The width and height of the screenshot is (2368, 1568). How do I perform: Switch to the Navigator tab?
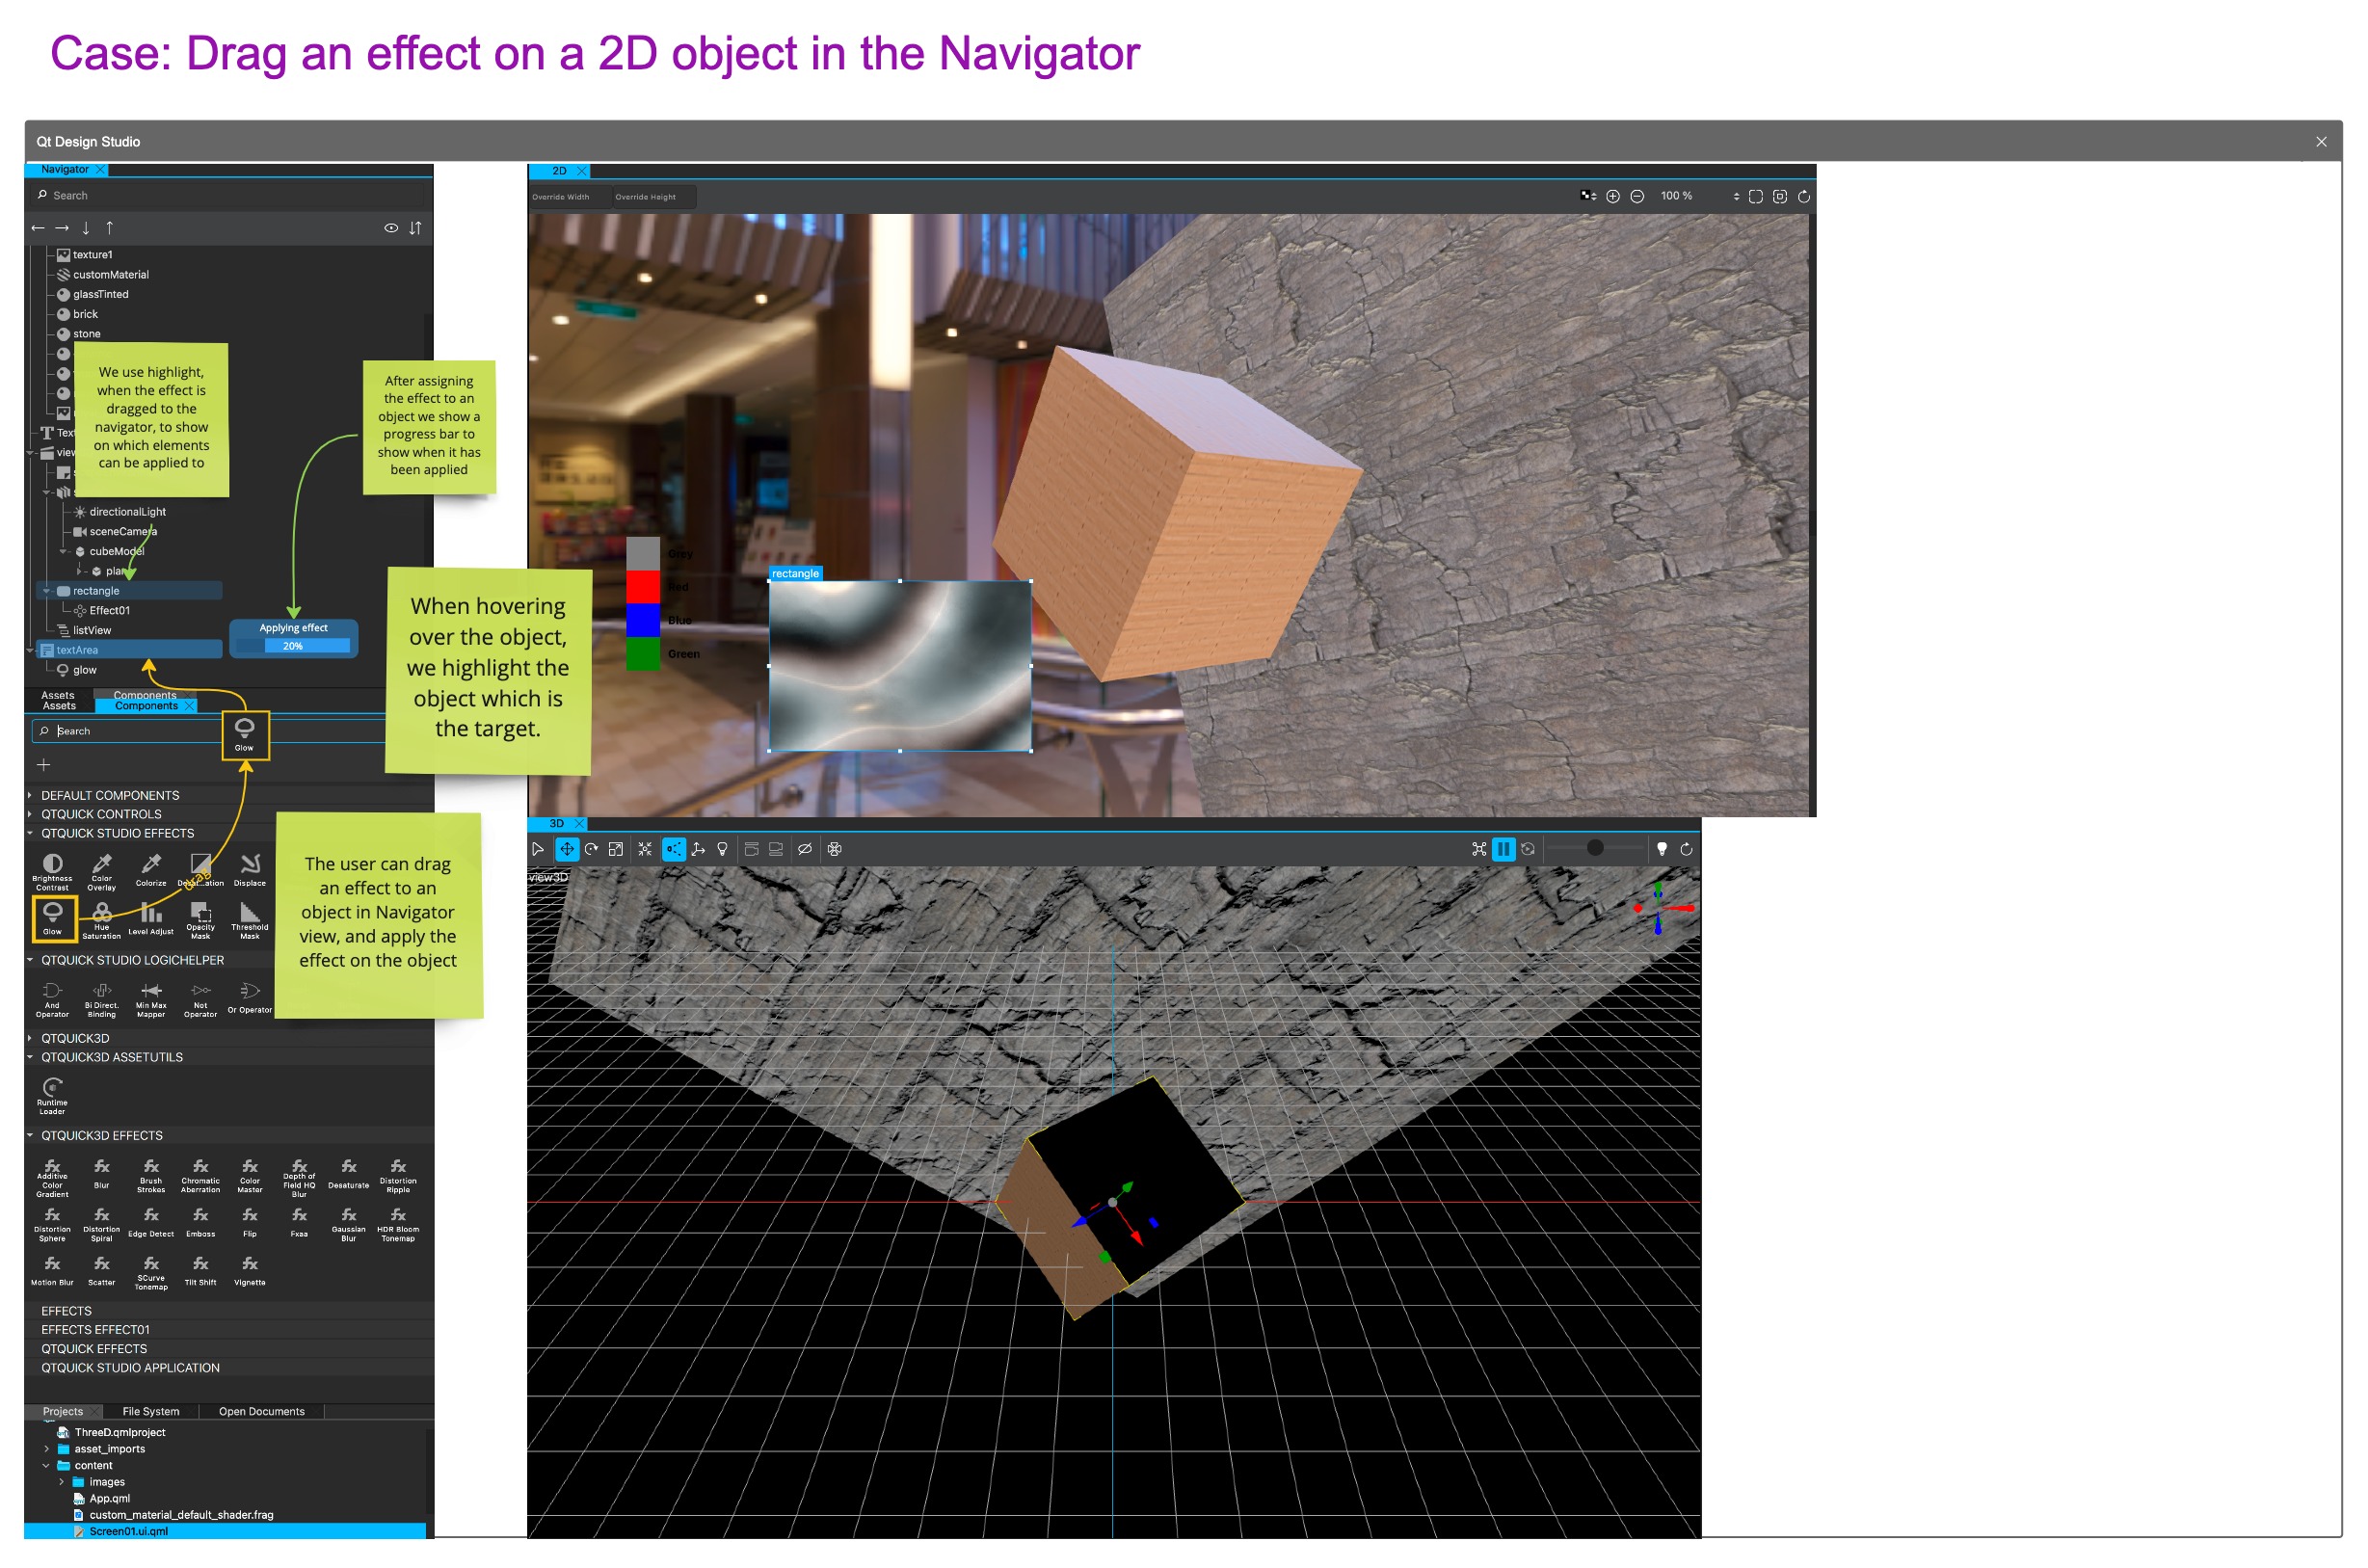pos(64,170)
